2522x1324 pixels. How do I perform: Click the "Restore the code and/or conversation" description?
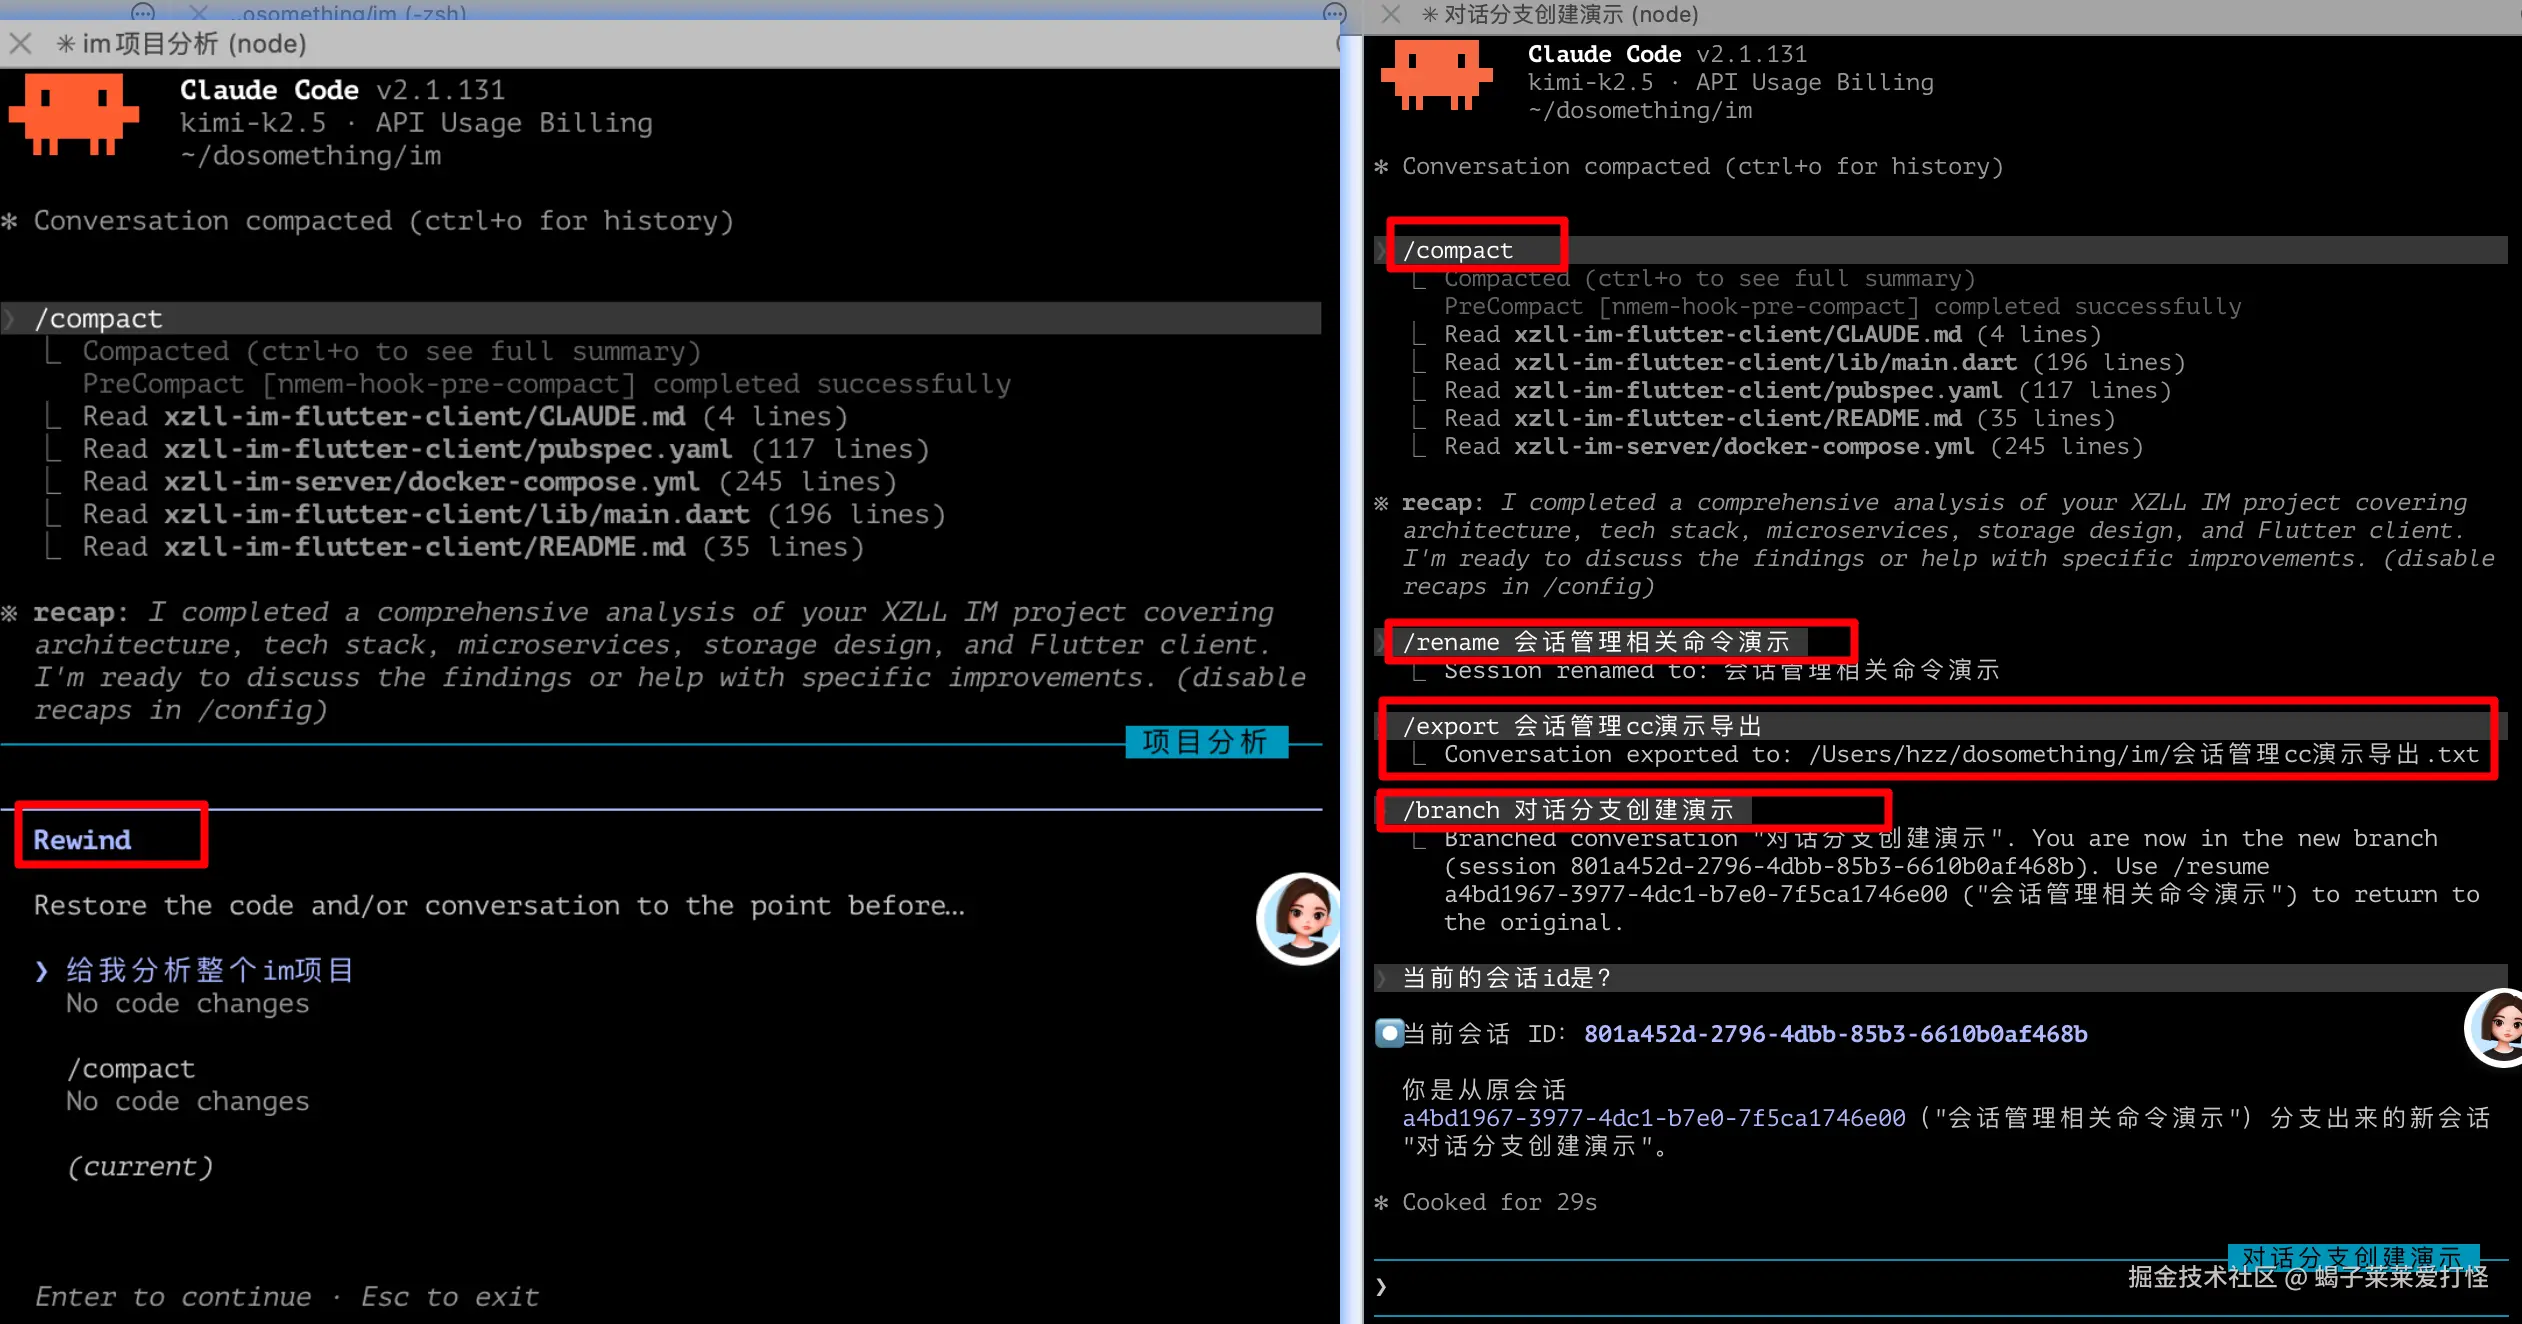(499, 905)
